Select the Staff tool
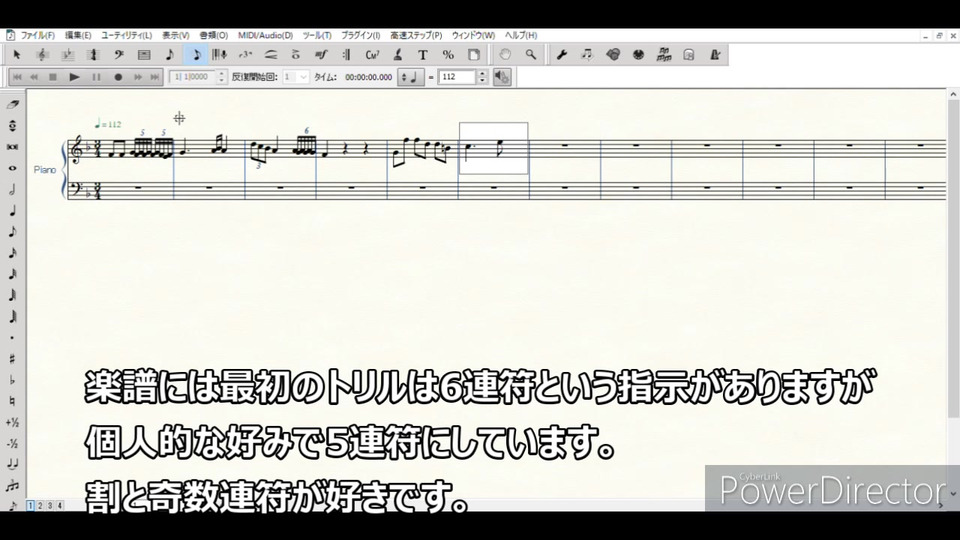Viewport: 960px width, 540px height. pos(42,55)
